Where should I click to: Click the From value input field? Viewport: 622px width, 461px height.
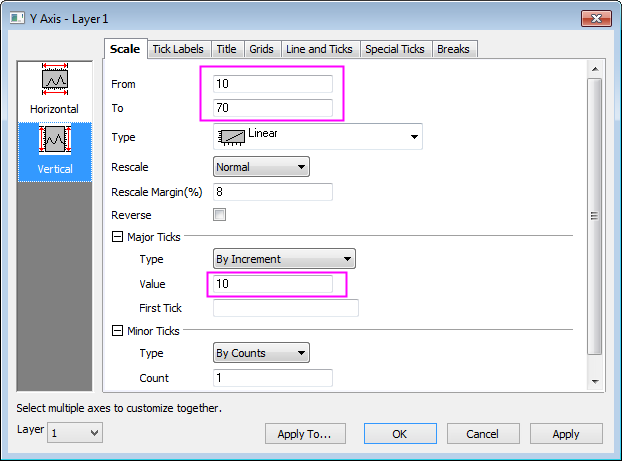(273, 84)
